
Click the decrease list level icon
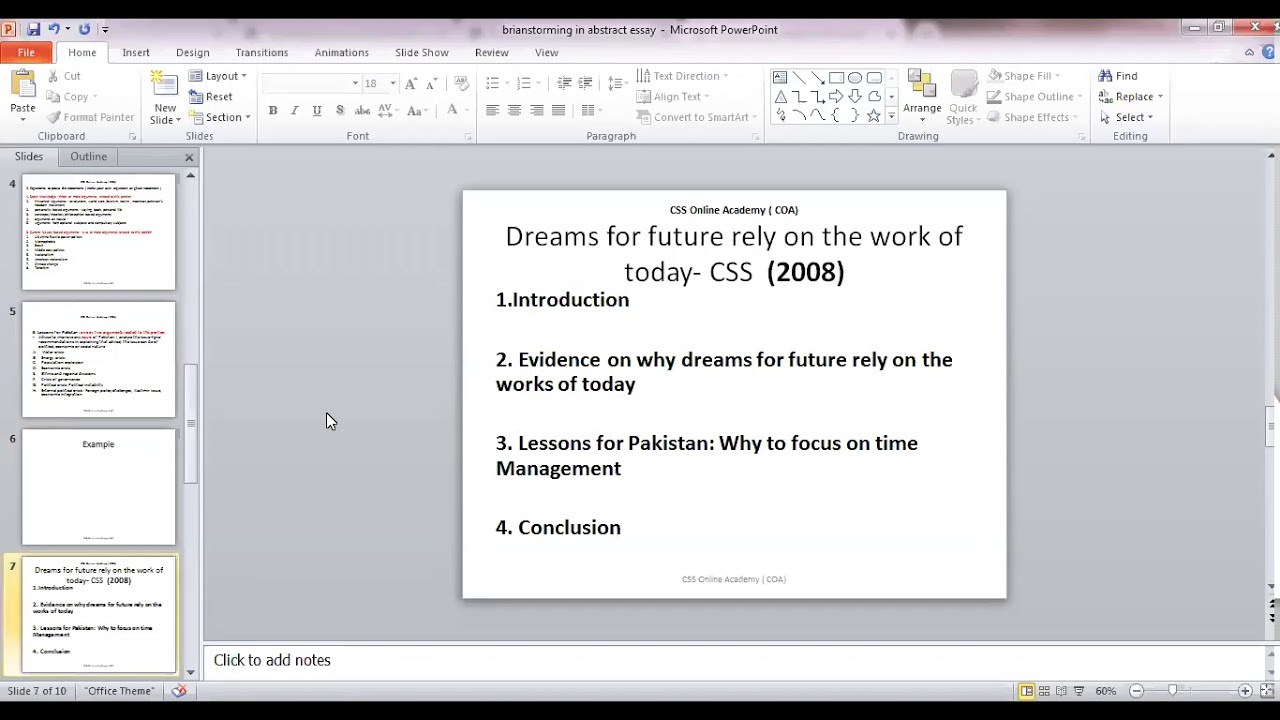(564, 83)
